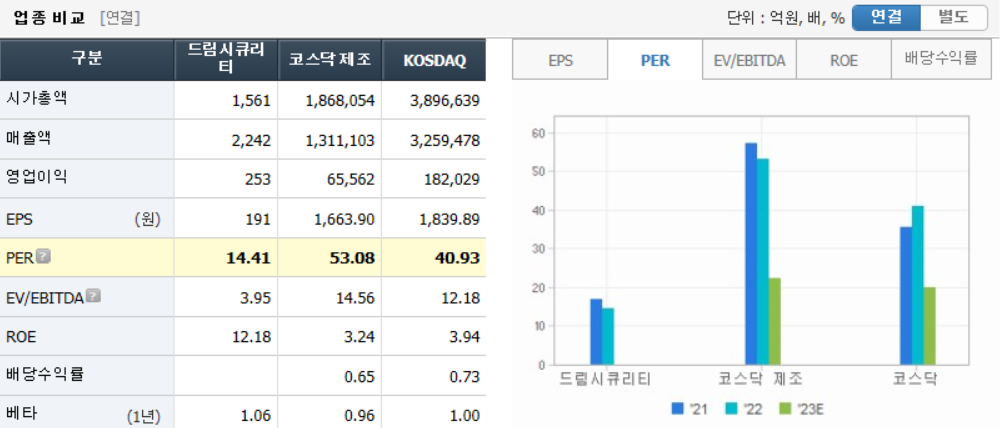Click the 드림시큐리티 chart axis label
1008x428 pixels.
tap(606, 379)
